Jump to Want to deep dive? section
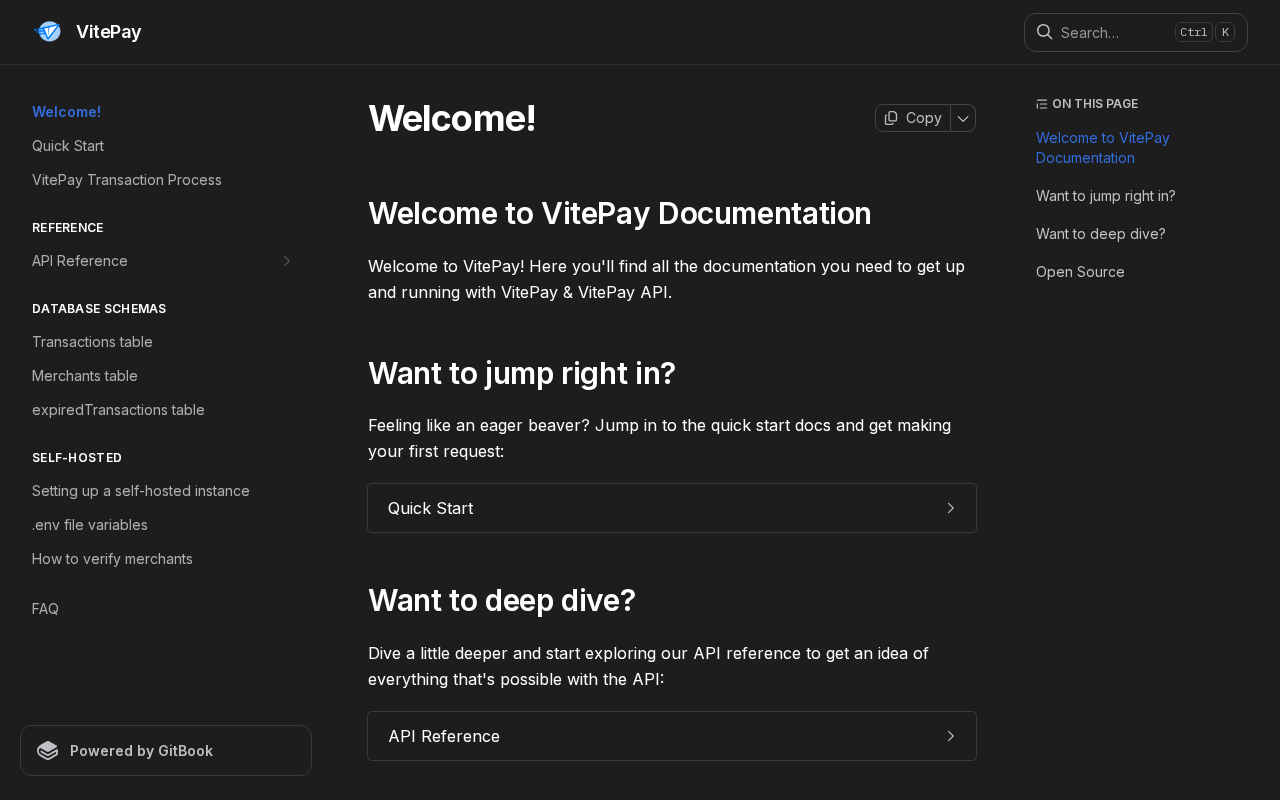Image resolution: width=1280 pixels, height=800 pixels. click(x=1101, y=234)
